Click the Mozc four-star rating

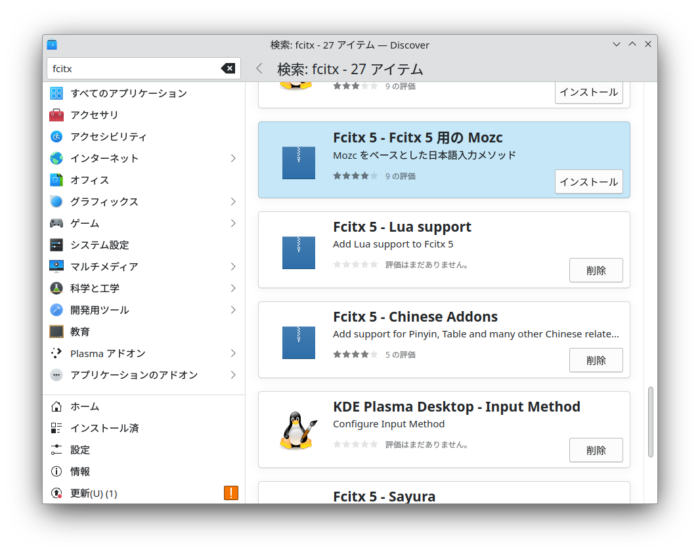[x=355, y=176]
